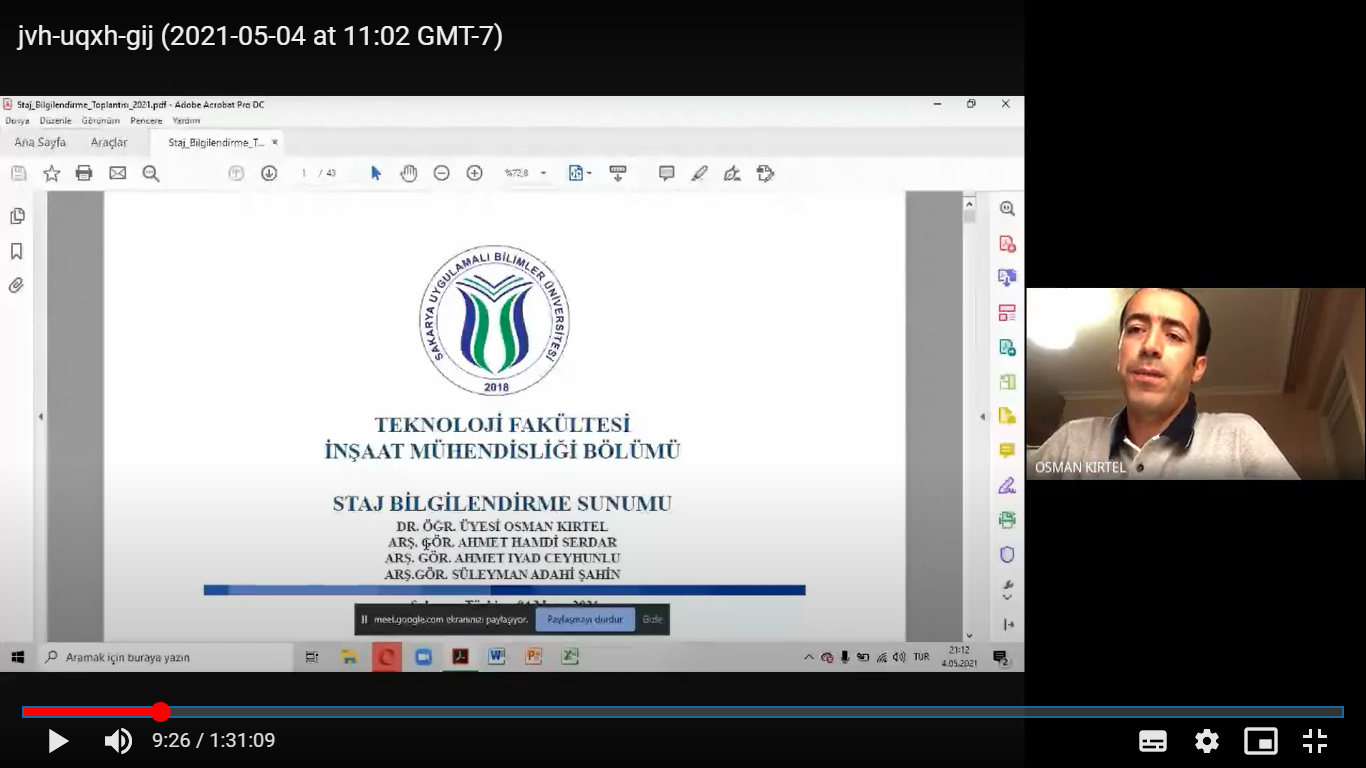This screenshot has height=768, width=1366.
Task: Click the search tools magnifier in right pane
Action: tap(1007, 209)
